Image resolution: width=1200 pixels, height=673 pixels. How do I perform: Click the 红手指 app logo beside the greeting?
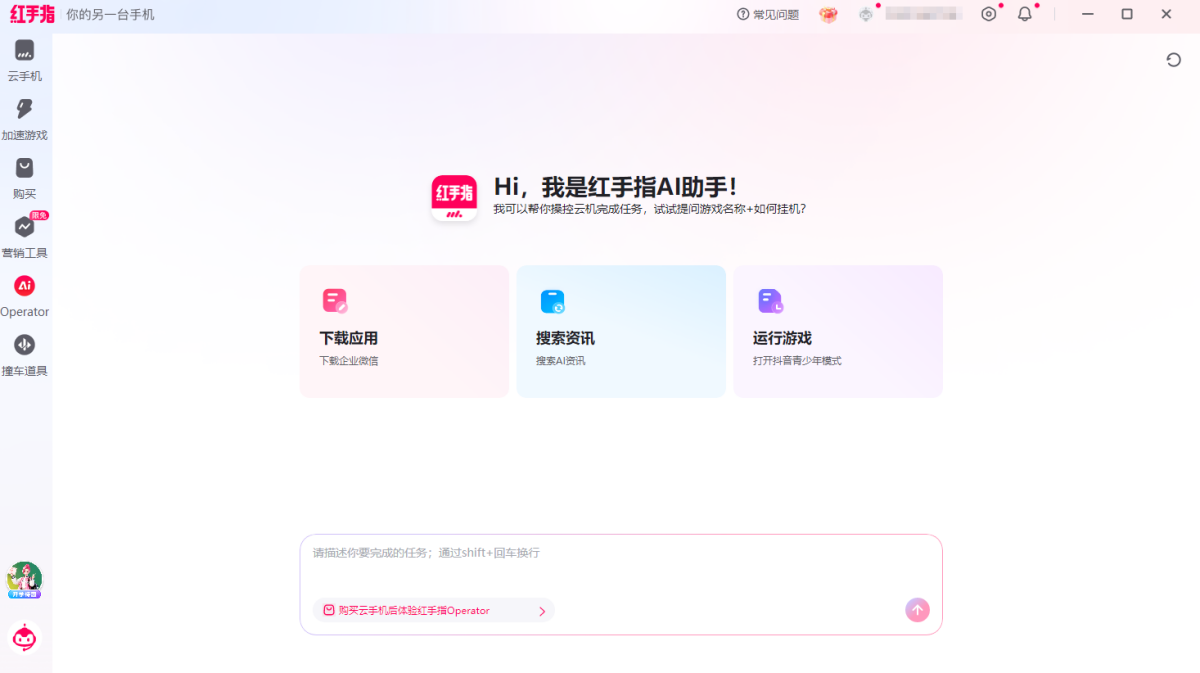[454, 197]
